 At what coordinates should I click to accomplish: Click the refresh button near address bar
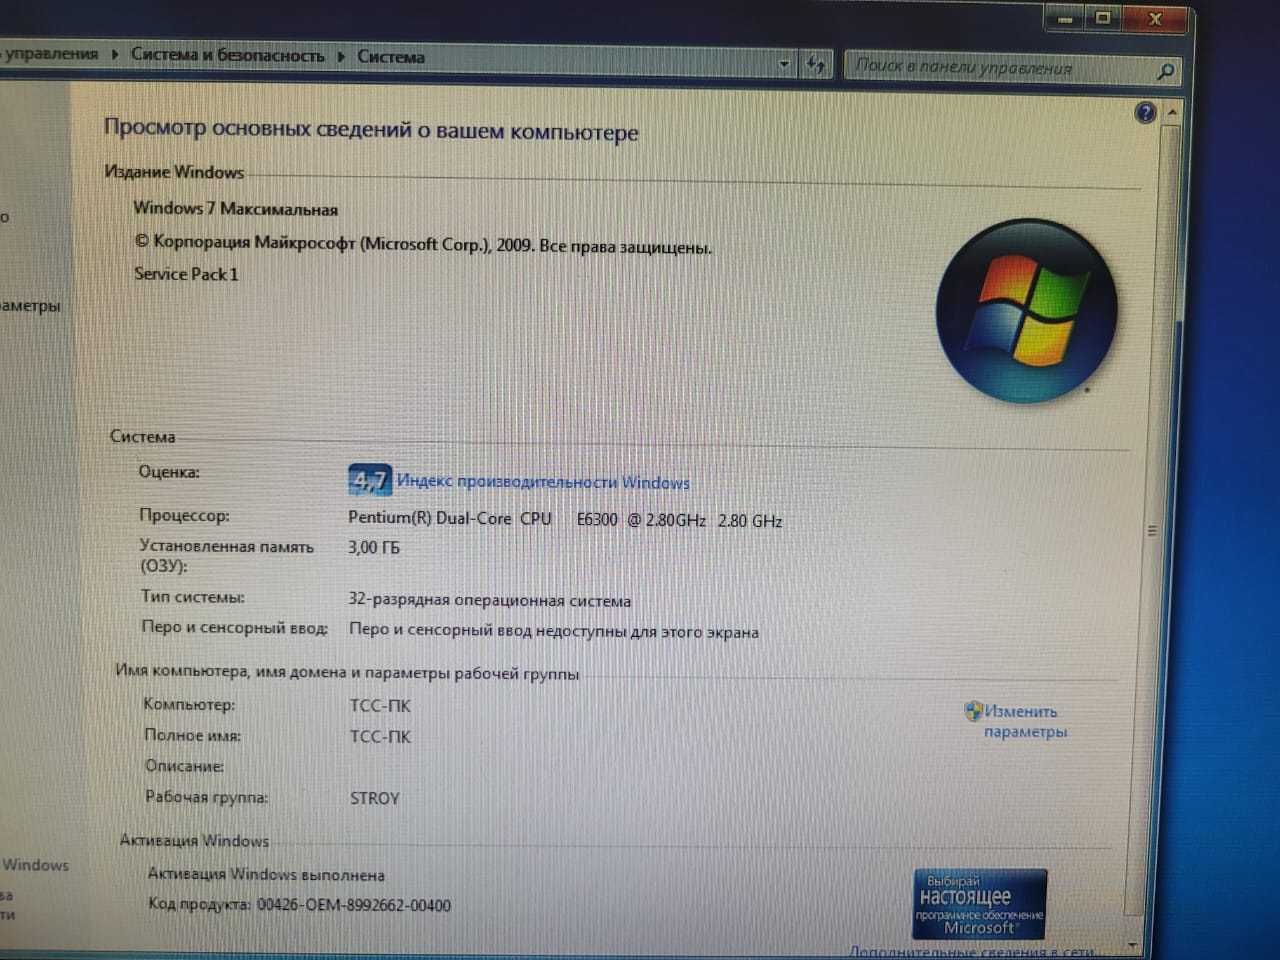(x=816, y=65)
